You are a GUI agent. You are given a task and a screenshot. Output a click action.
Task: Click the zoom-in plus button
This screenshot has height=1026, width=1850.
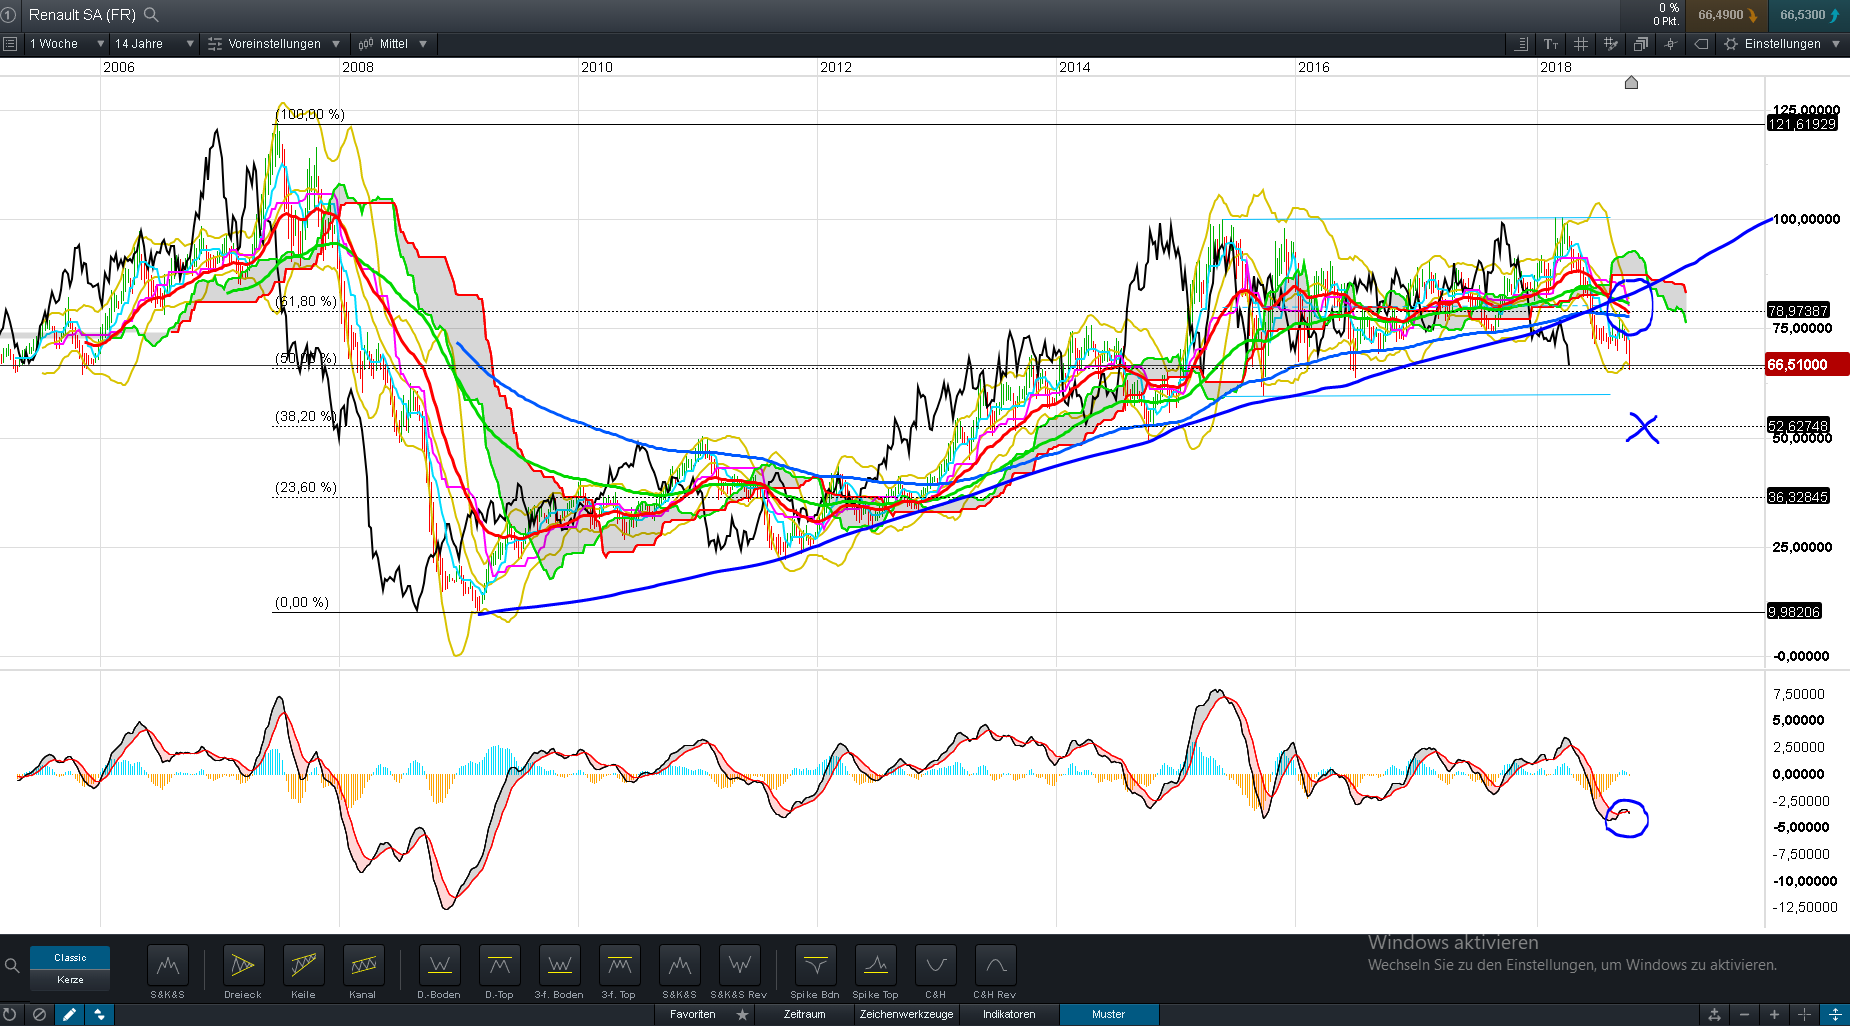point(1774,1015)
